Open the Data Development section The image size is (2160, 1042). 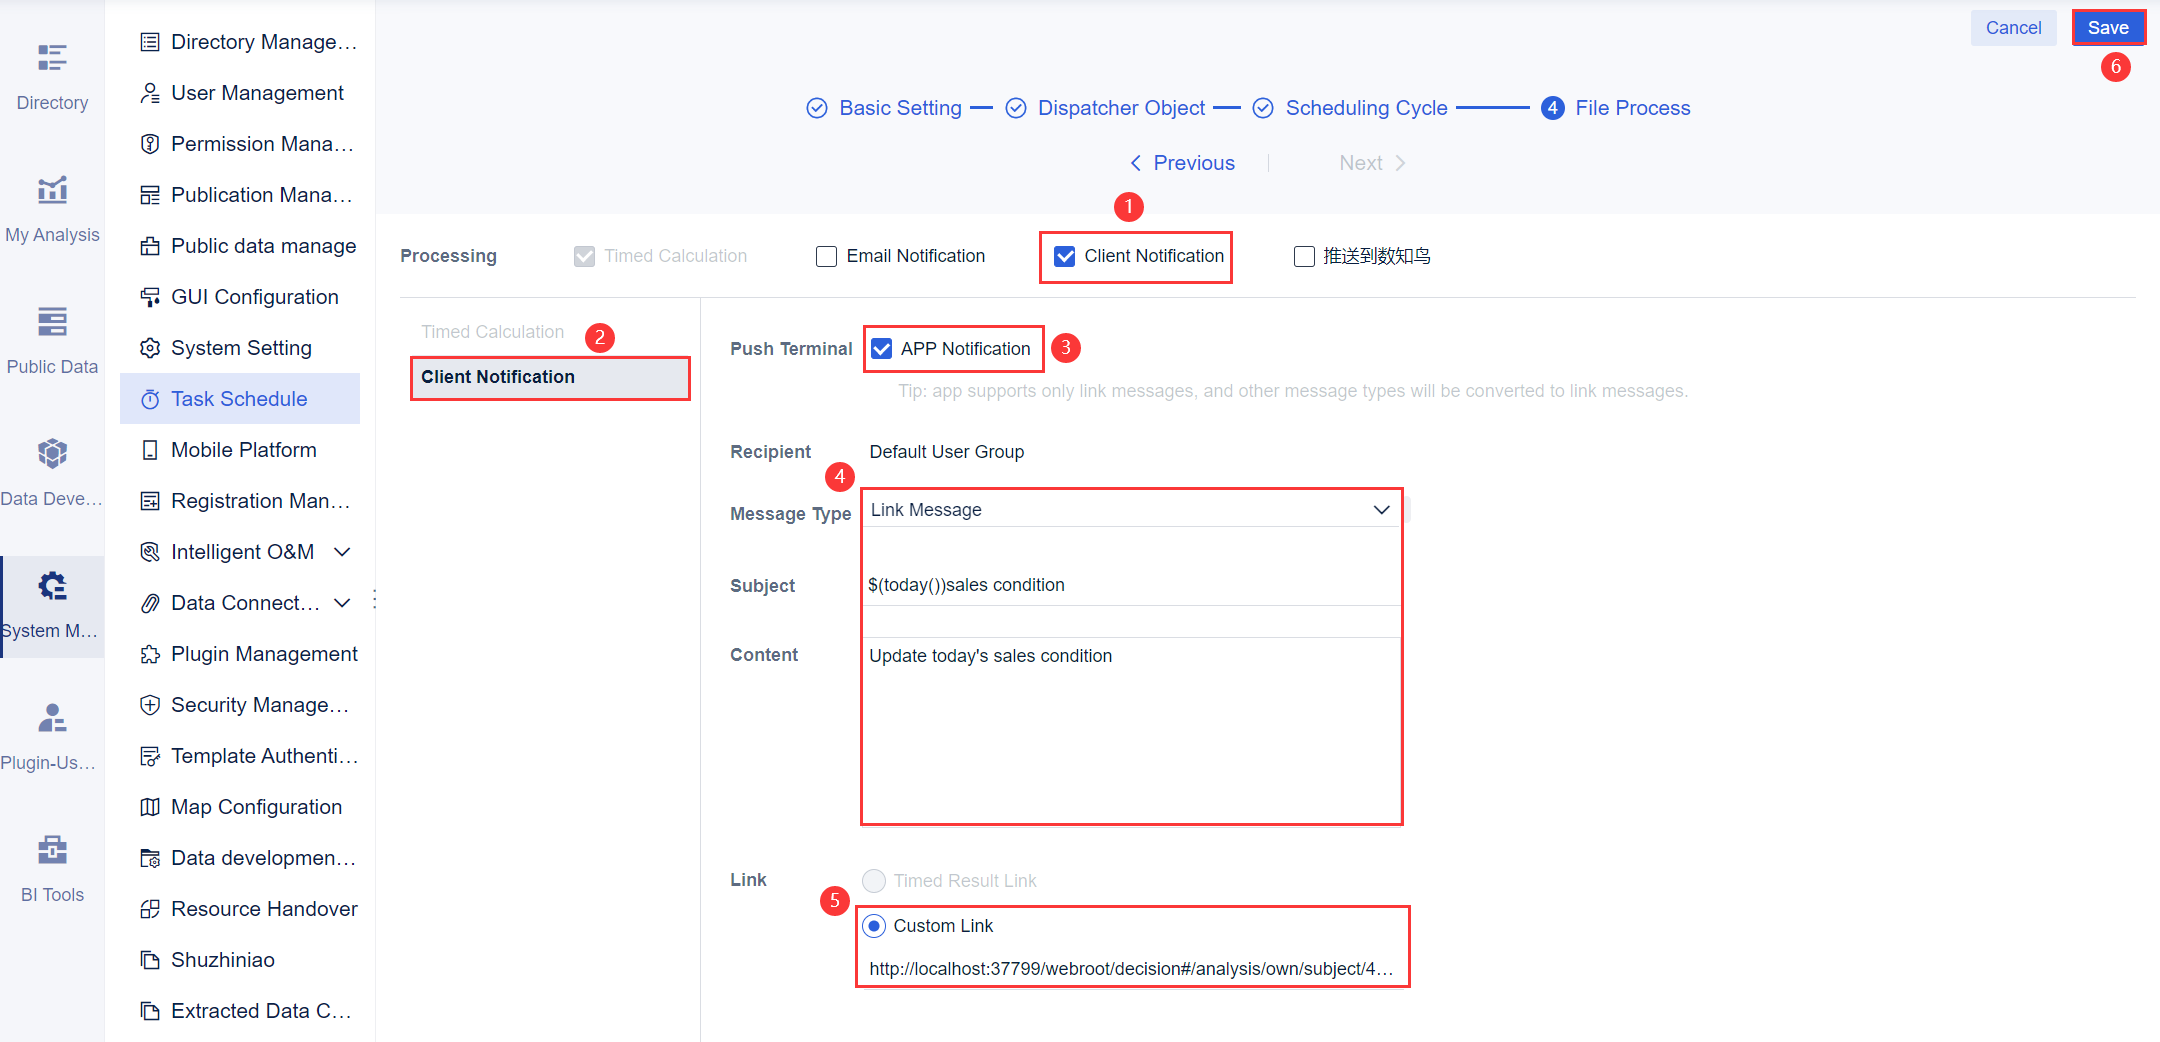52,470
